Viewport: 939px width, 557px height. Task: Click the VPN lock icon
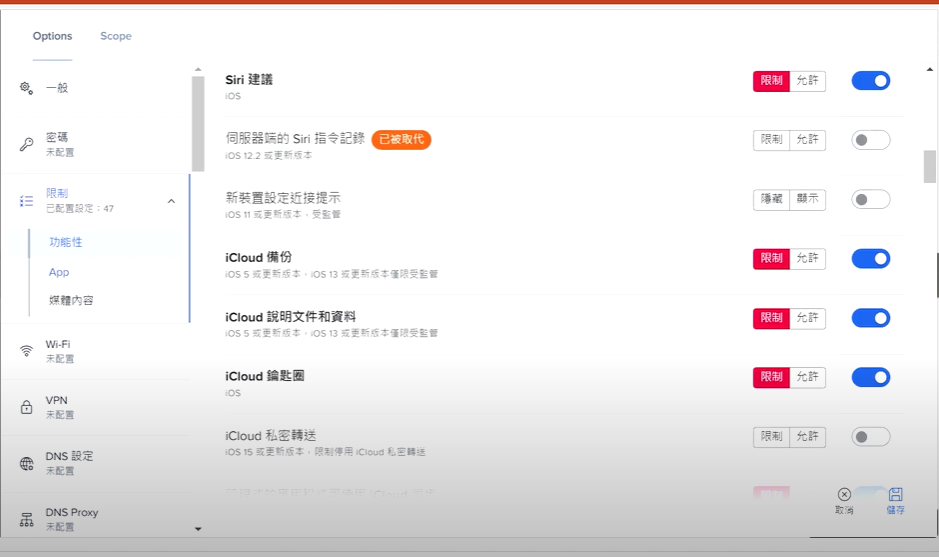[x=26, y=407]
